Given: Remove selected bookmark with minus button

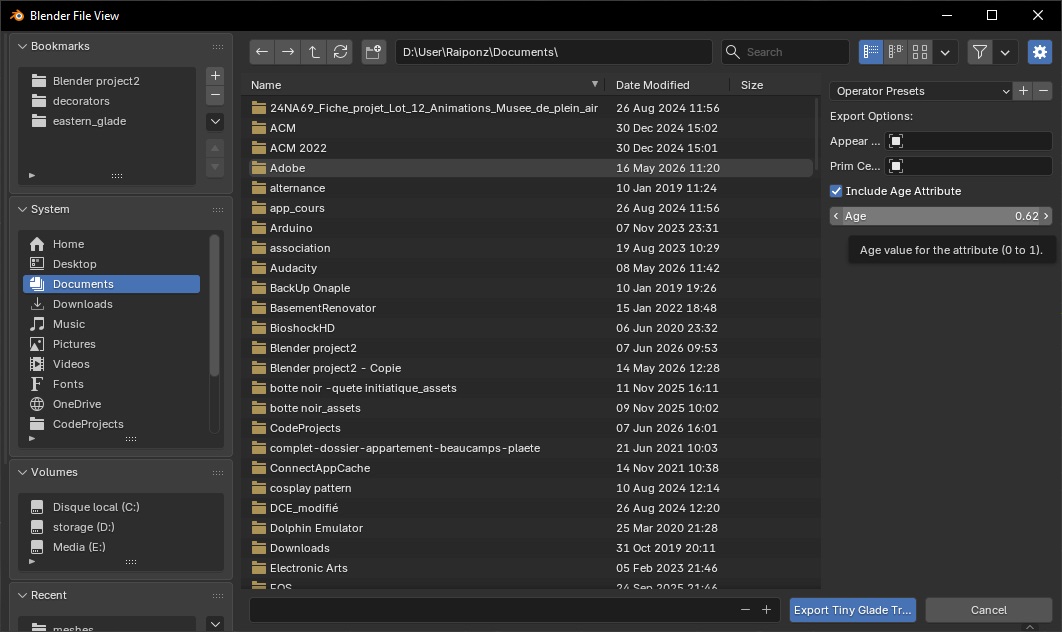Looking at the screenshot, I should 215,95.
